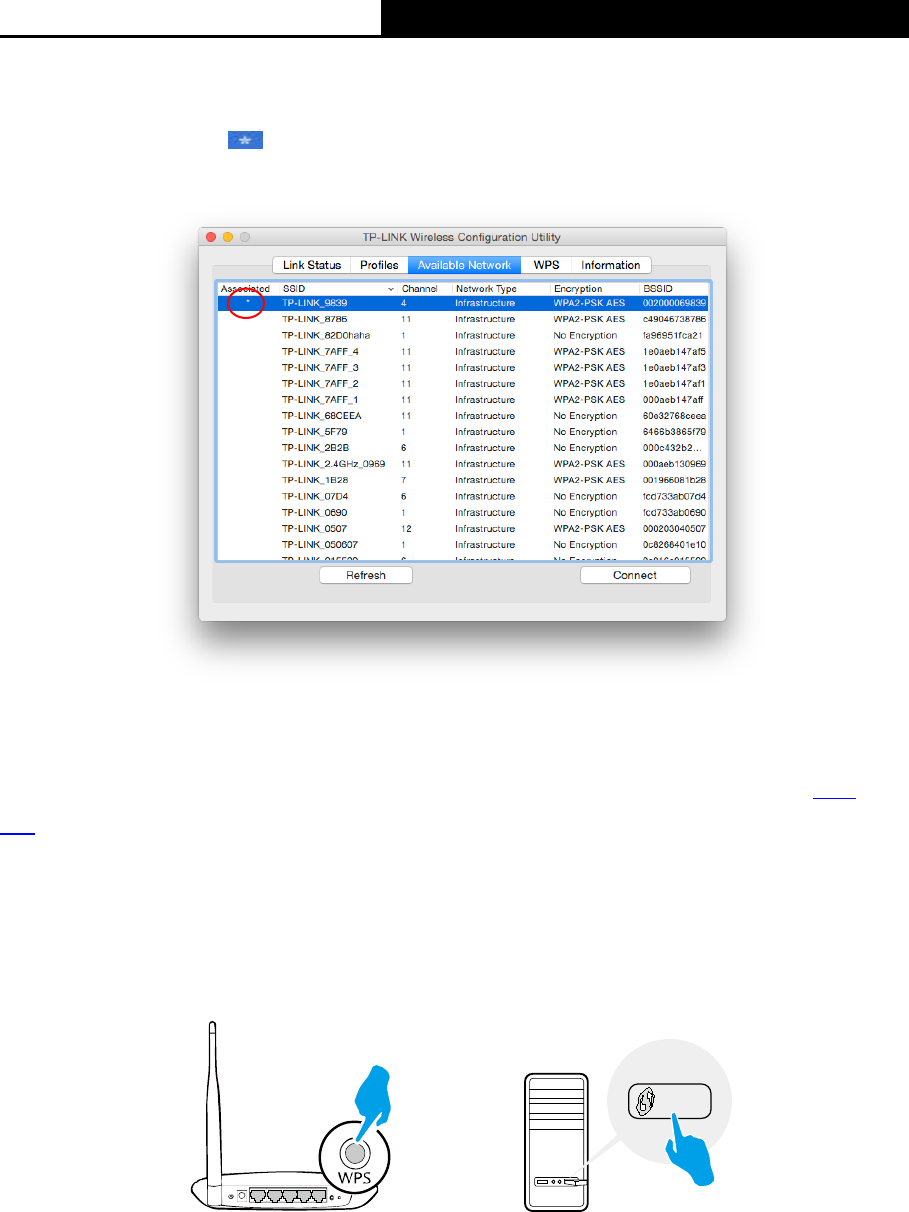909x1212 pixels.
Task: Click the Connect button
Action: [635, 575]
